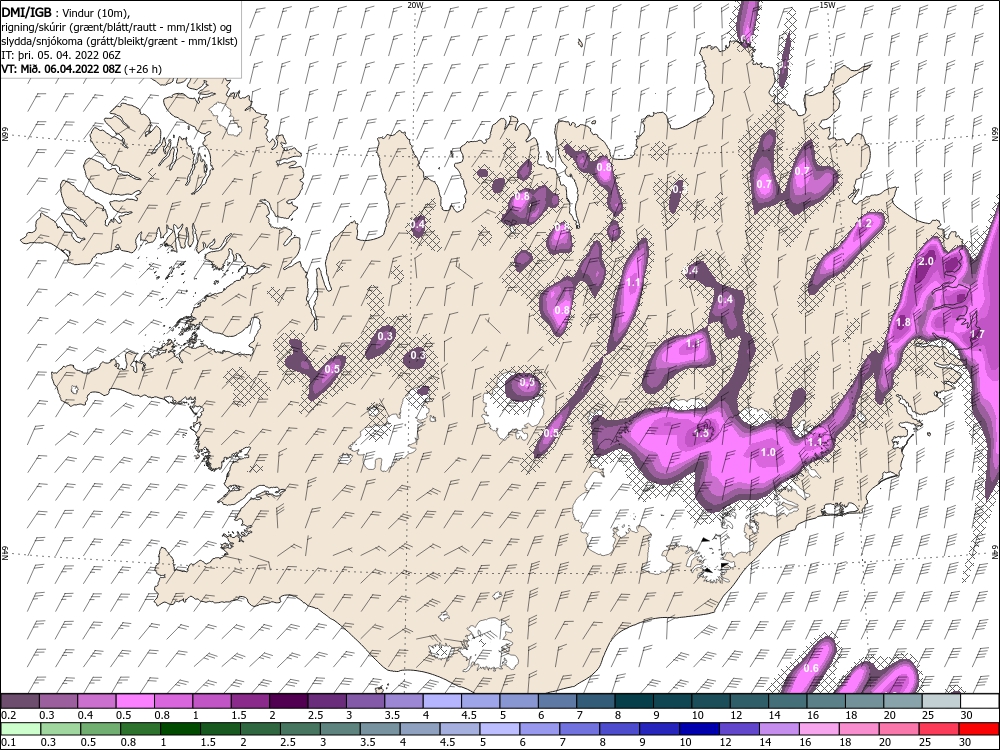Click the '1.8' snowfall value on the map
Image resolution: width=1000 pixels, height=750 pixels.
click(x=903, y=323)
